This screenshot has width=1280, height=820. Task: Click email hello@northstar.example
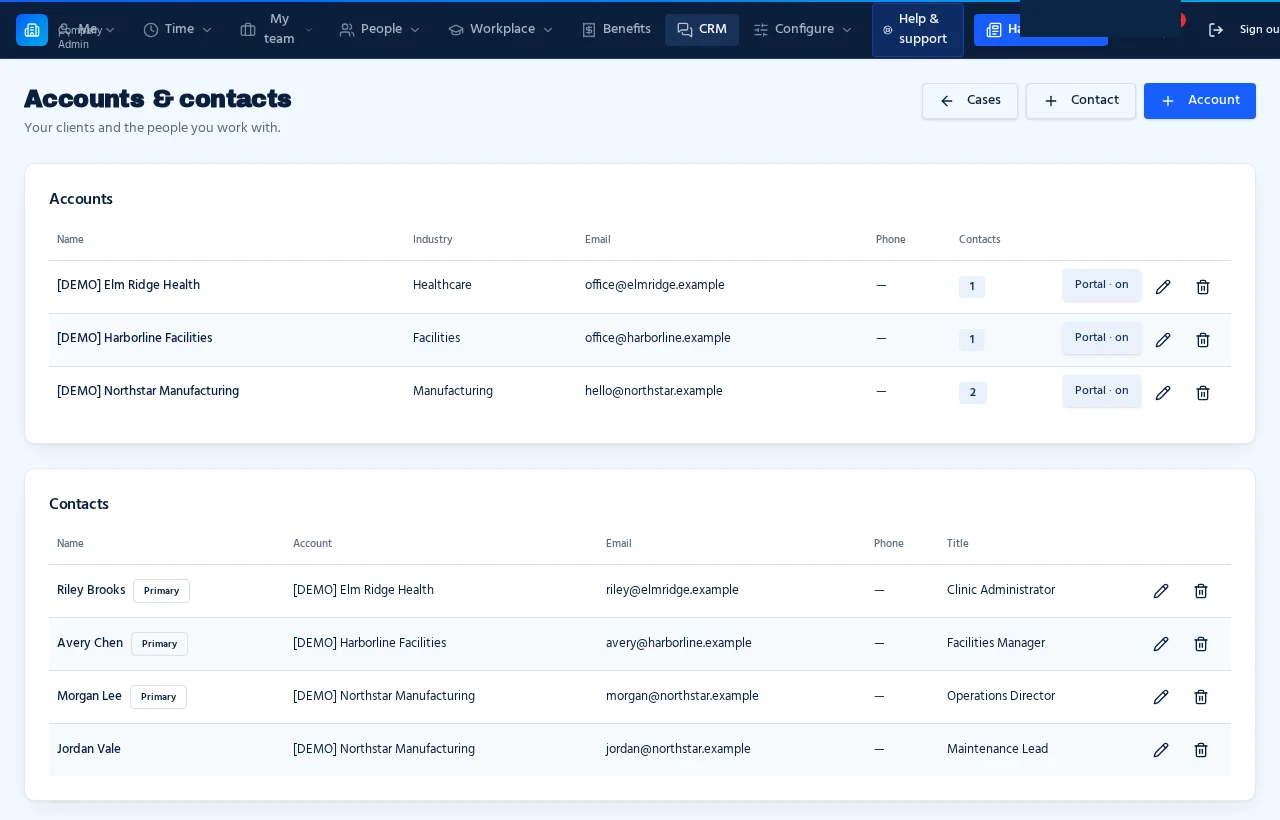654,392
